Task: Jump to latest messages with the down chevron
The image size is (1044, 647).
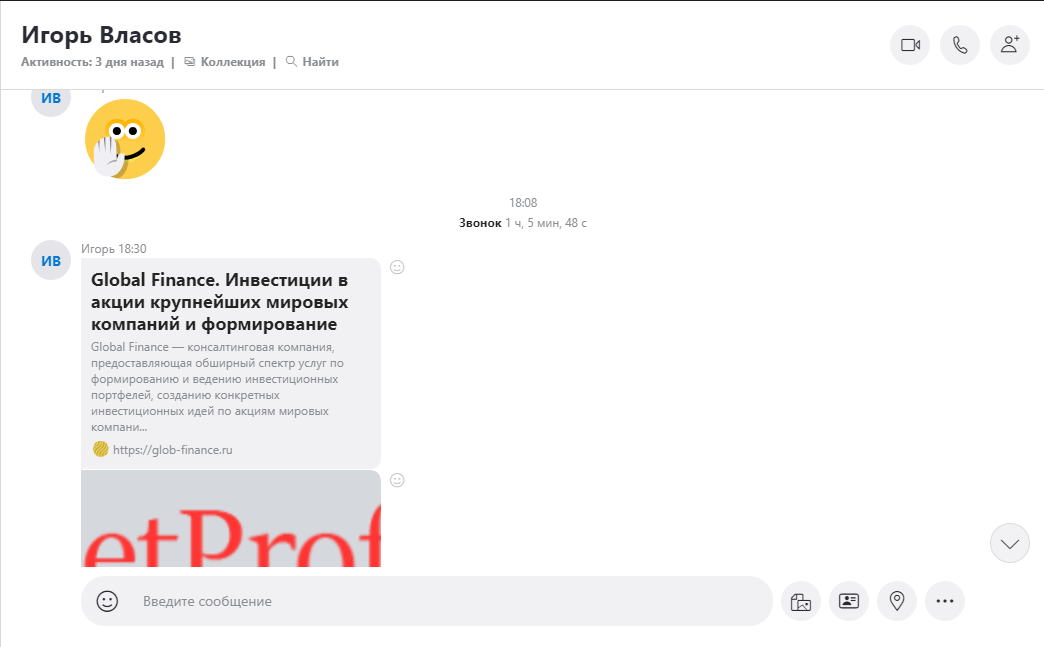Action: point(1009,543)
